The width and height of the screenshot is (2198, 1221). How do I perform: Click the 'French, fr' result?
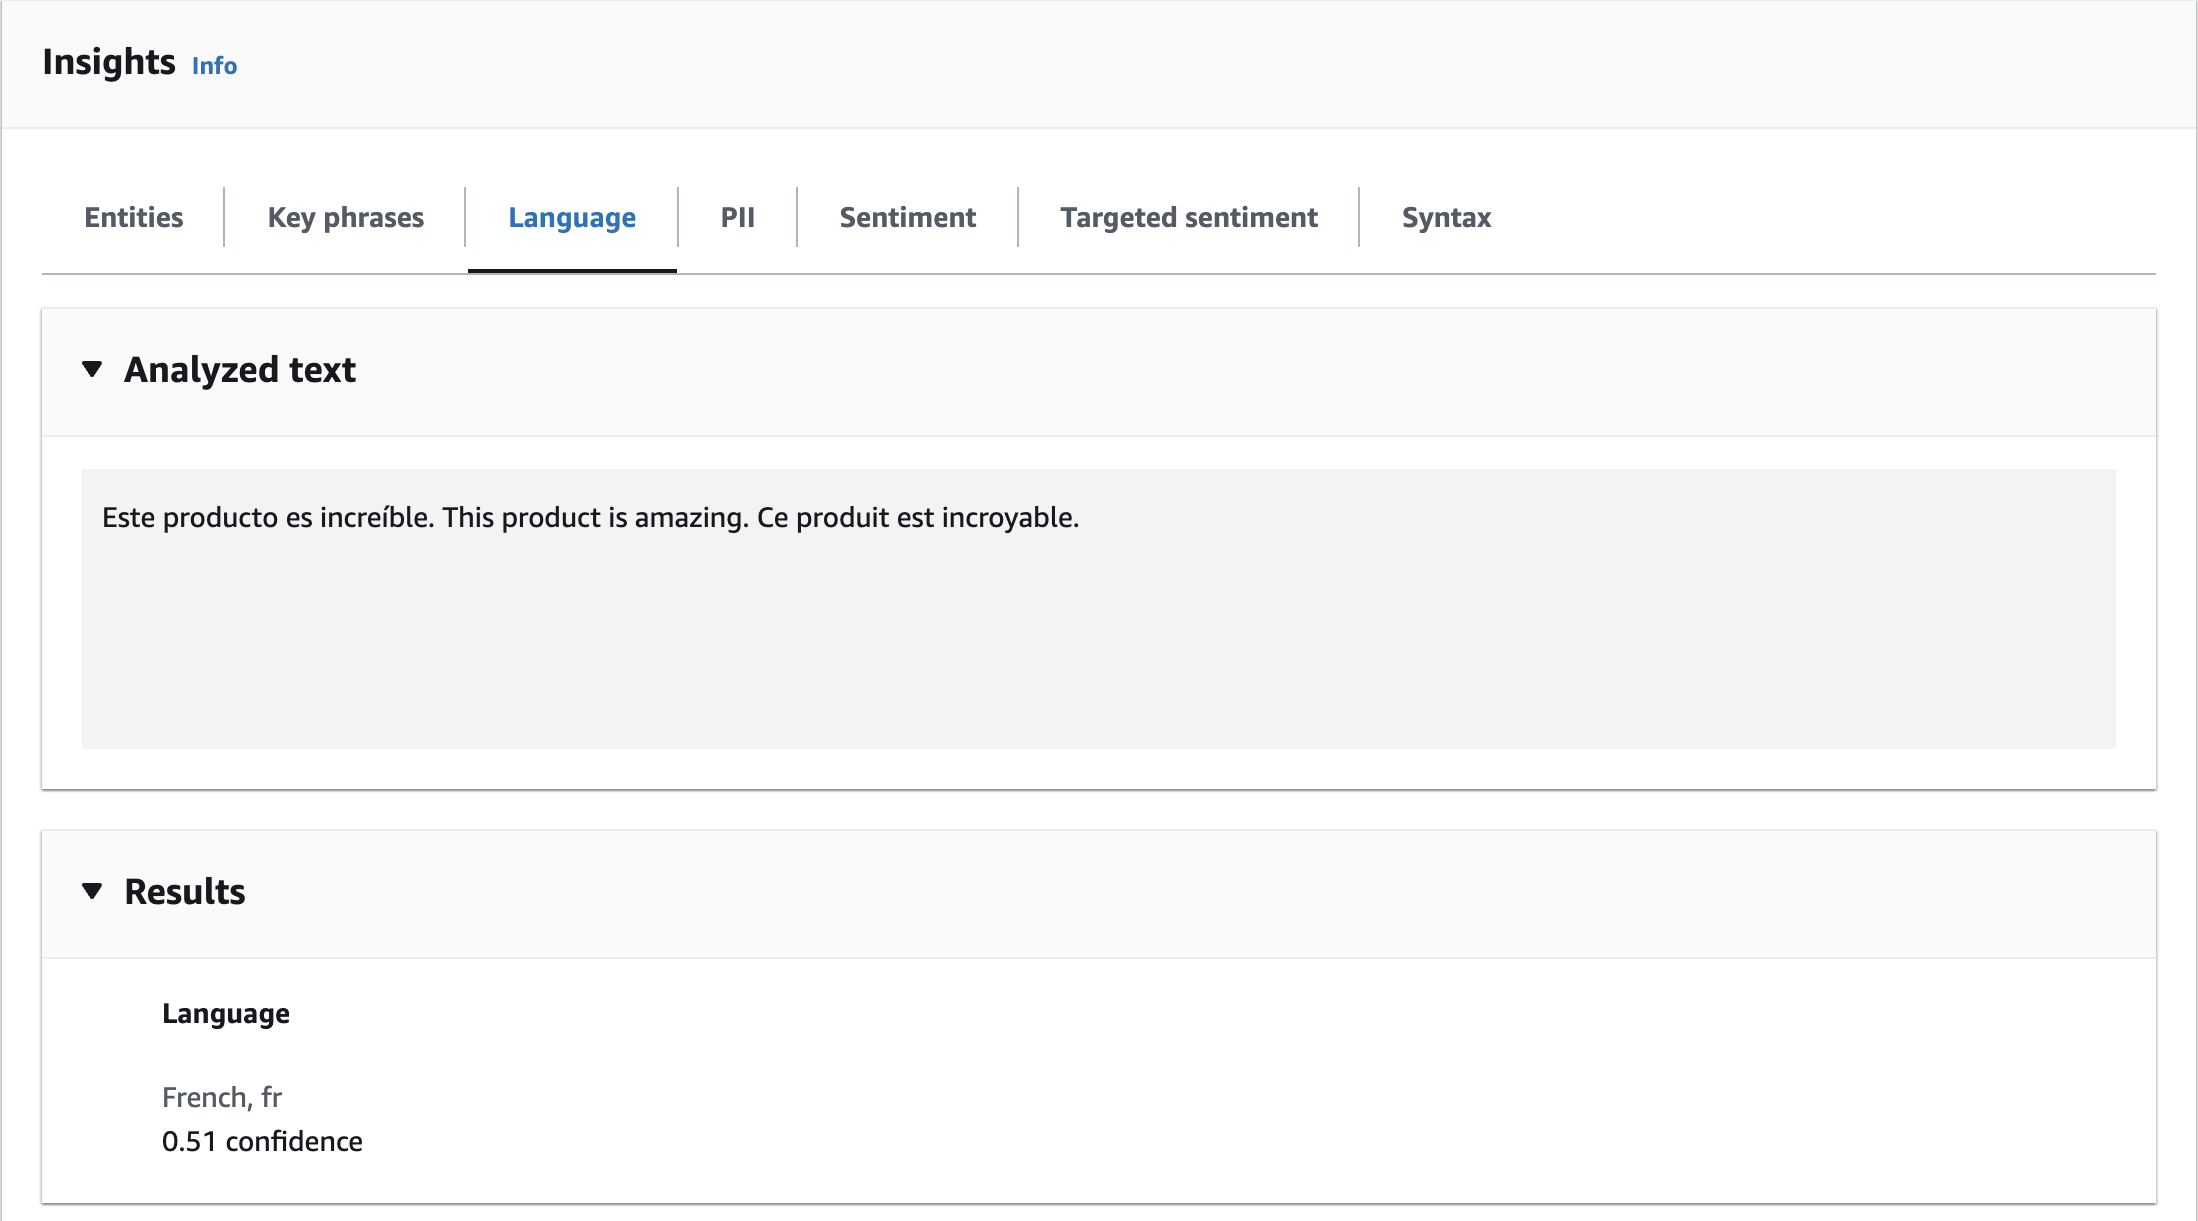pyautogui.click(x=222, y=1098)
